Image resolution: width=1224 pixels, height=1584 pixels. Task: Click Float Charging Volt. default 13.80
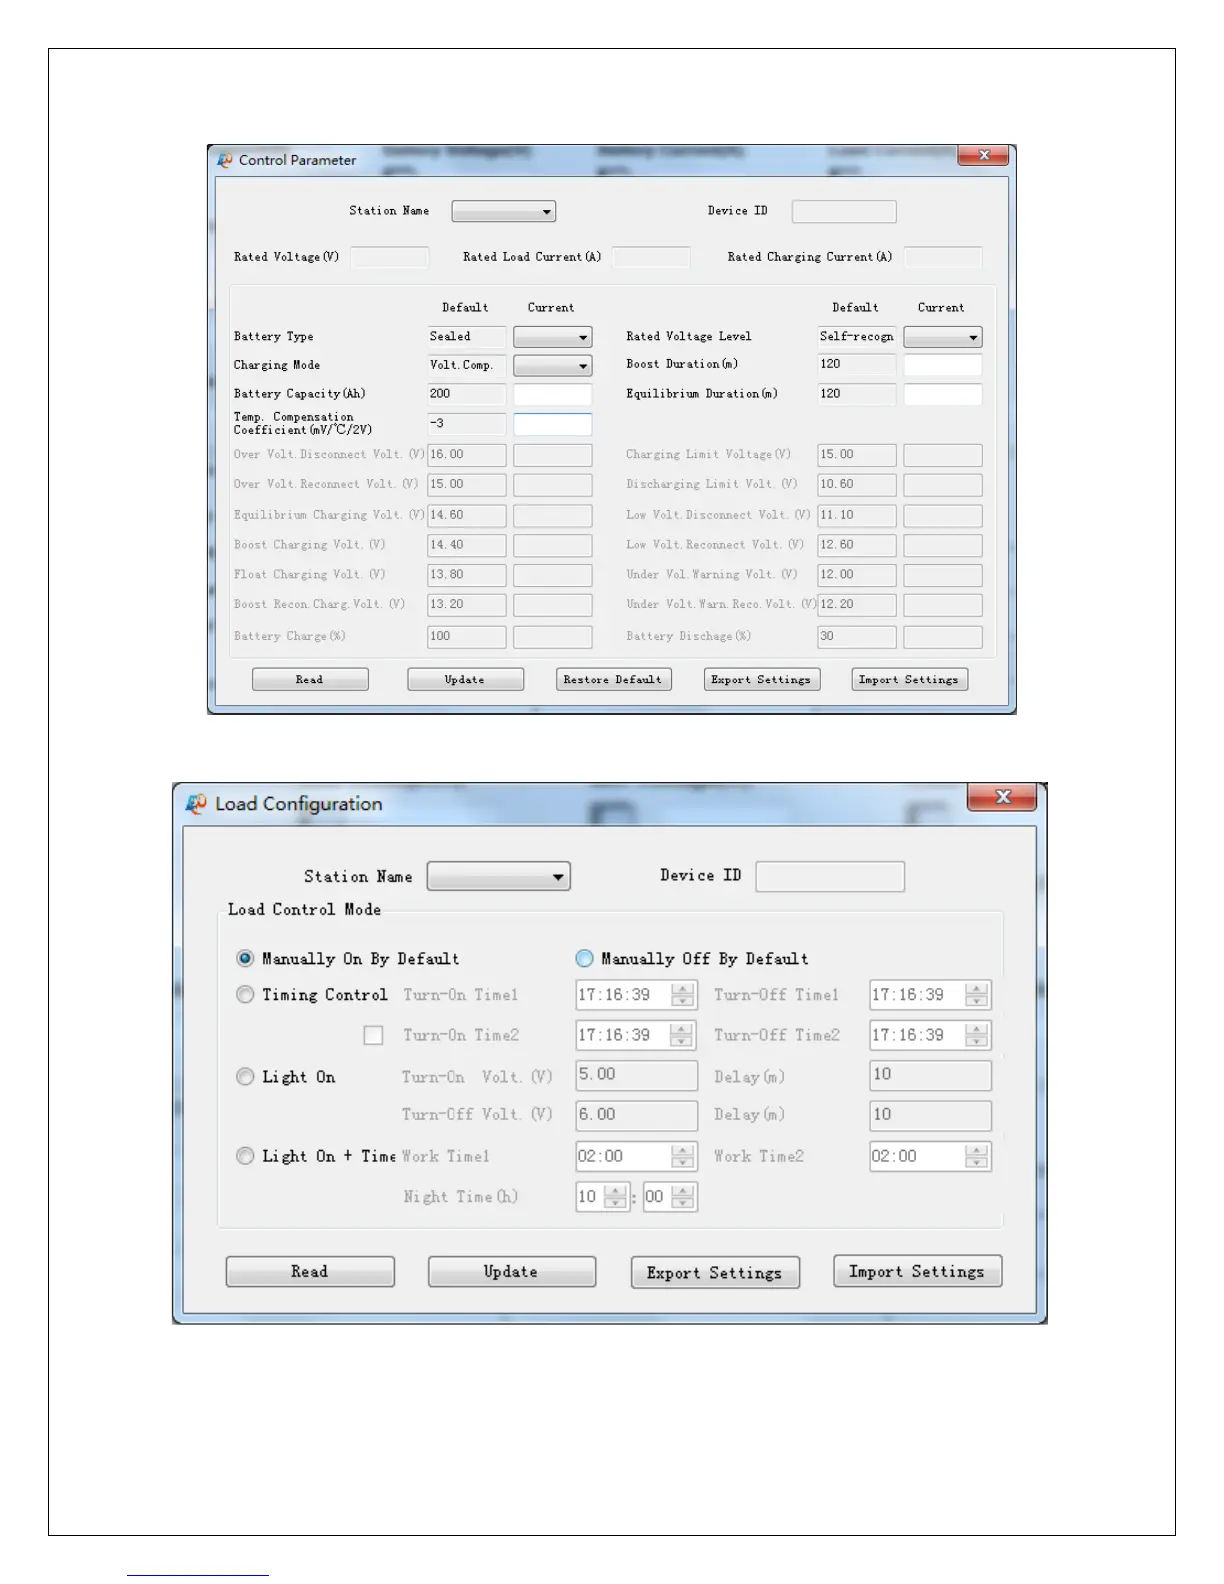pyautogui.click(x=467, y=575)
